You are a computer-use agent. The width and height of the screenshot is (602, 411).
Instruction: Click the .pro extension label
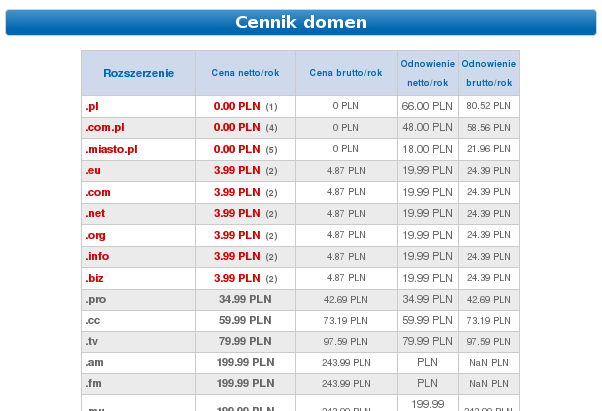coord(96,299)
